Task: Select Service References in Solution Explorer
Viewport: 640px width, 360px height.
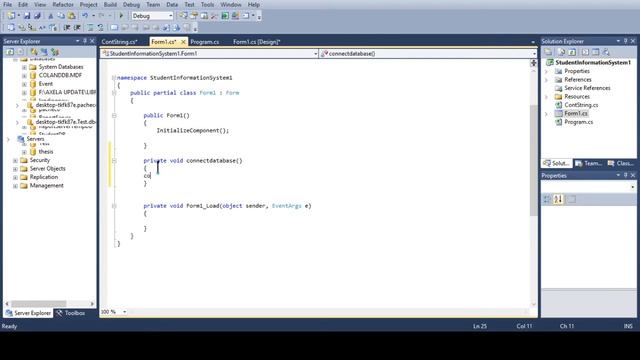Action: (587, 88)
